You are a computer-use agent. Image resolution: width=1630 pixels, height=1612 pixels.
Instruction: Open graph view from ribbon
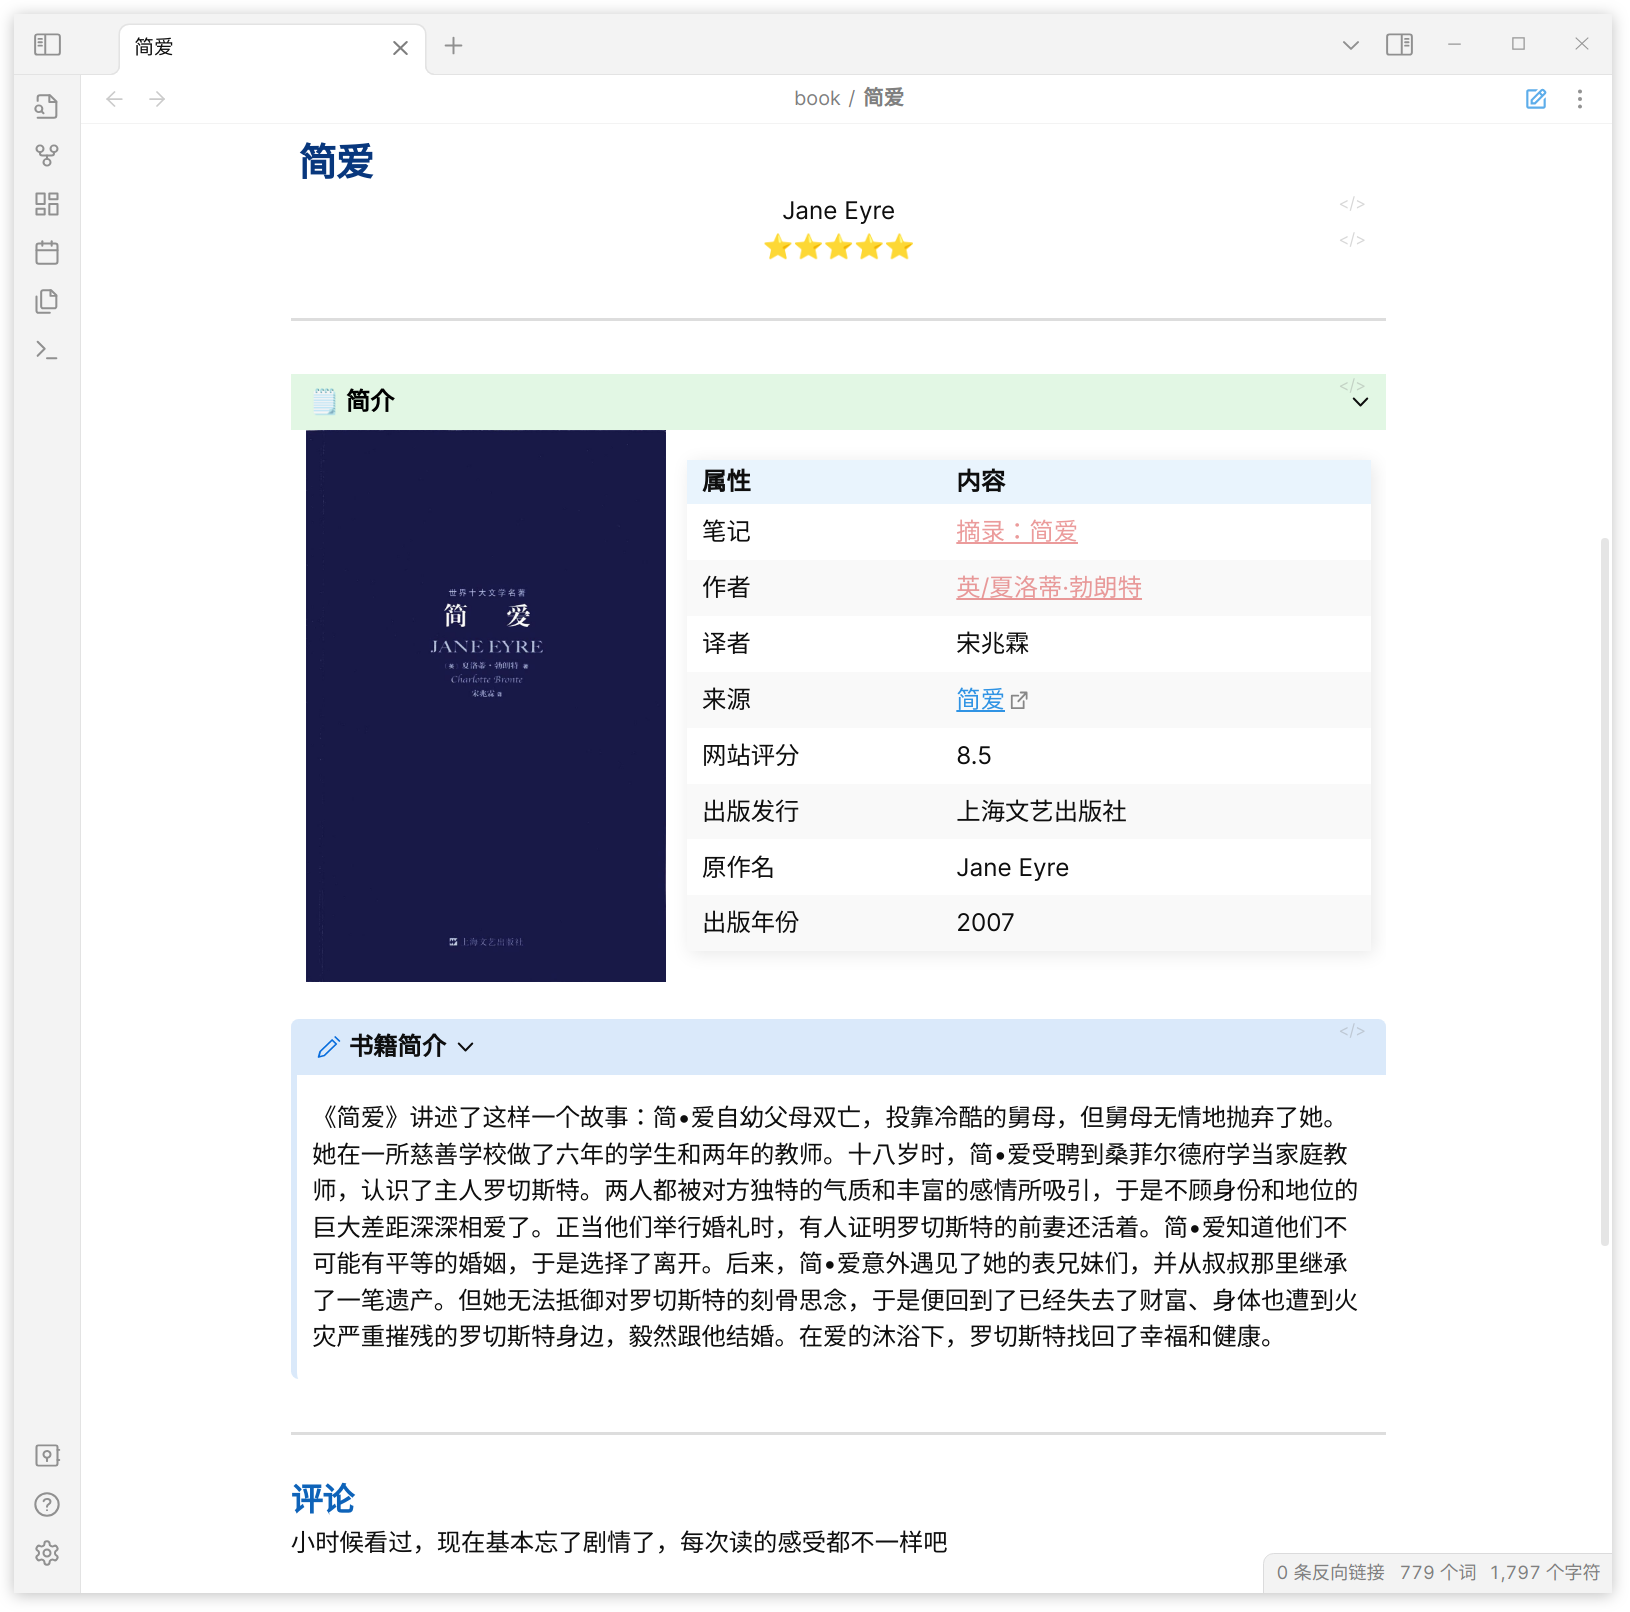(x=47, y=156)
